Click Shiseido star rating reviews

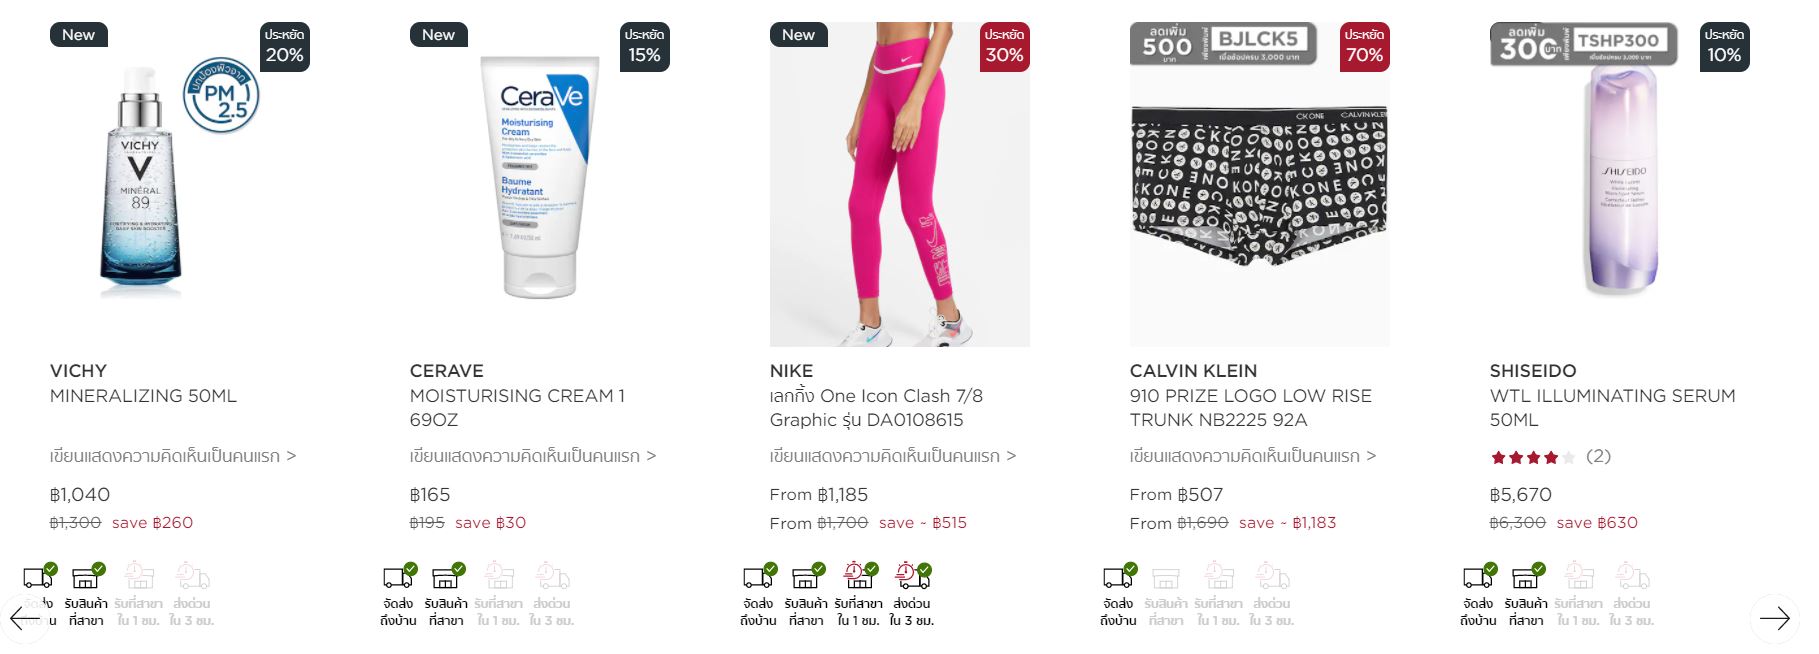click(x=1550, y=457)
